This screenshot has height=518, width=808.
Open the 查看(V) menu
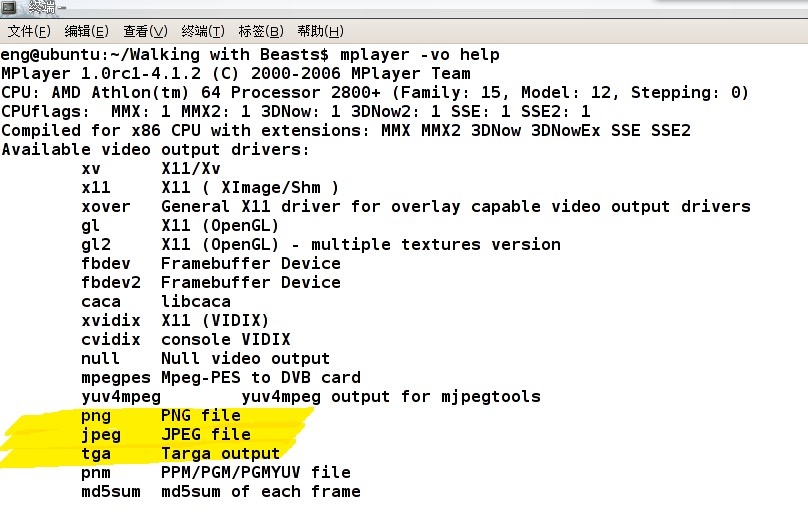click(145, 31)
